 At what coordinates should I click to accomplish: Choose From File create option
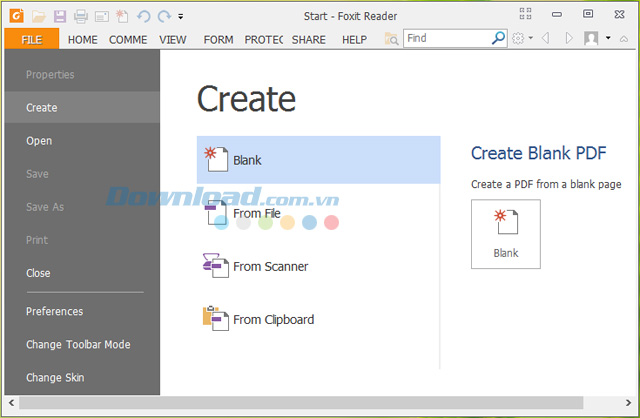point(257,213)
